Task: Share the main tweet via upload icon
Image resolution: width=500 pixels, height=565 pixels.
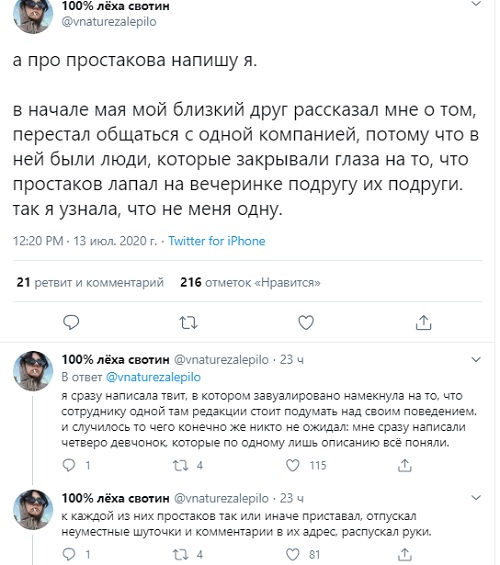Action: pos(423,322)
